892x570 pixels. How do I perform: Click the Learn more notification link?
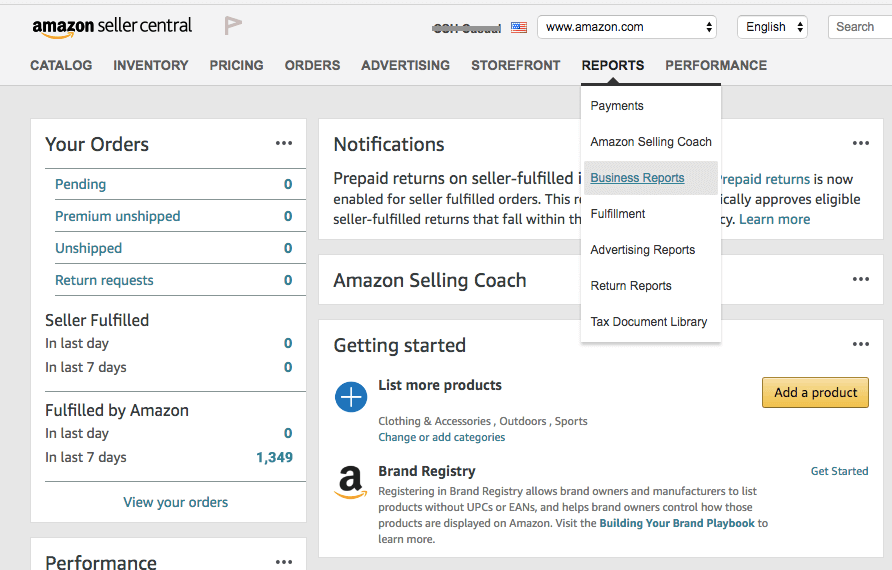[775, 220]
